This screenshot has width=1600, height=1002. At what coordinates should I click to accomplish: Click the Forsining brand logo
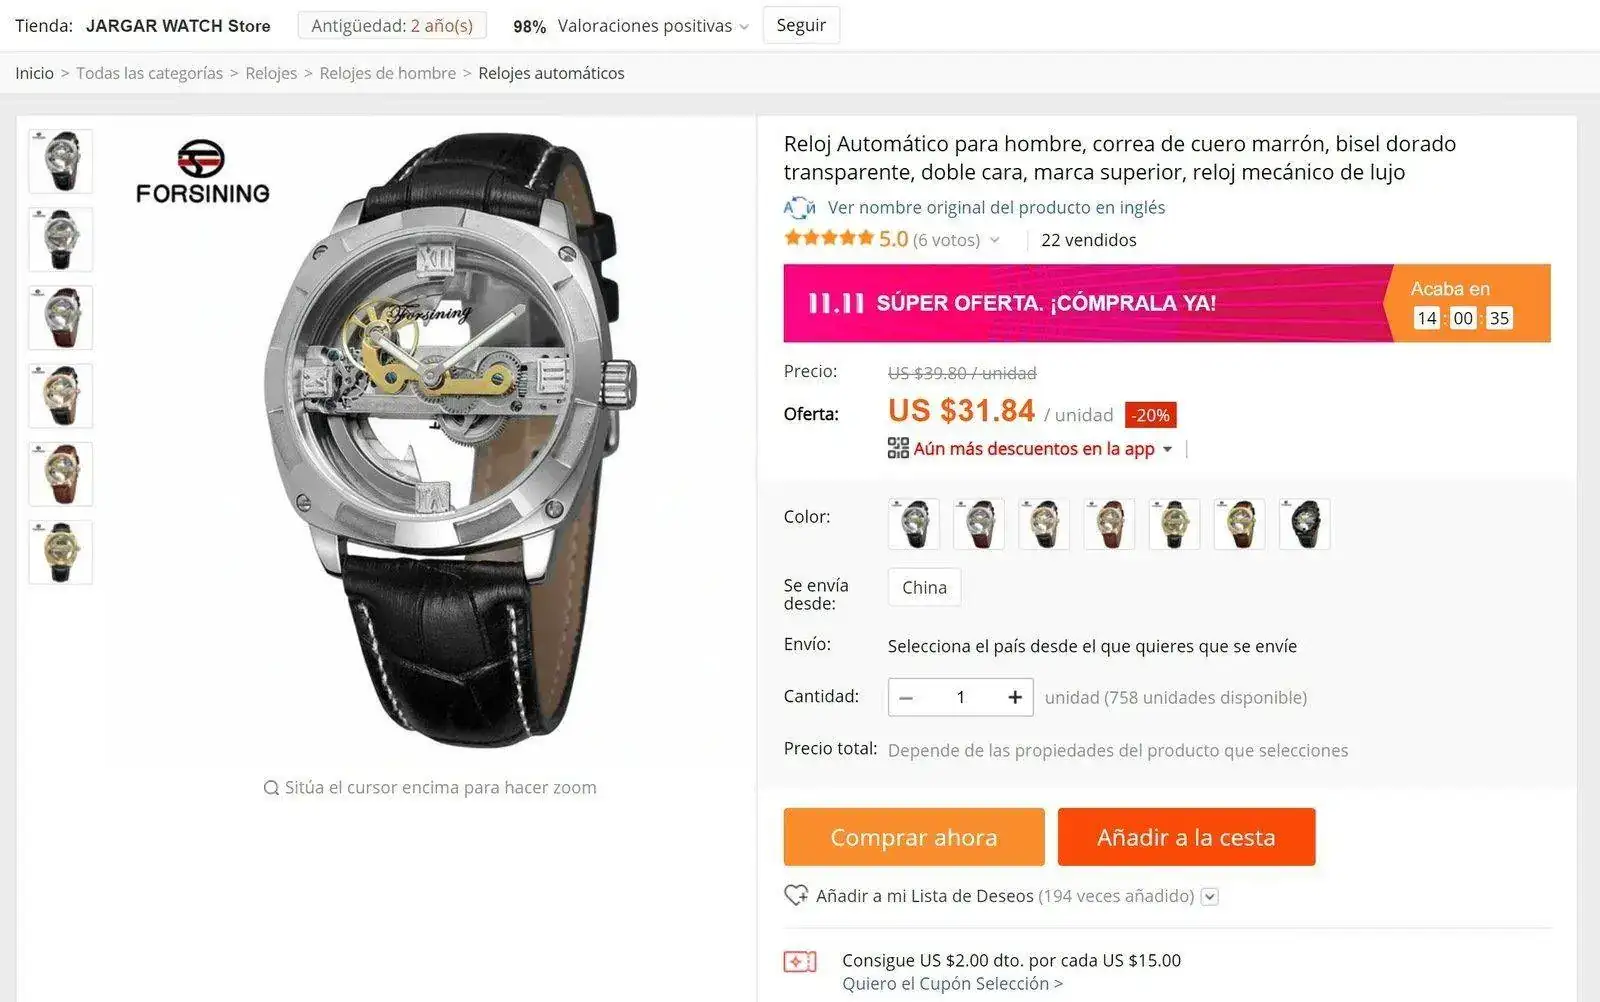202,173
